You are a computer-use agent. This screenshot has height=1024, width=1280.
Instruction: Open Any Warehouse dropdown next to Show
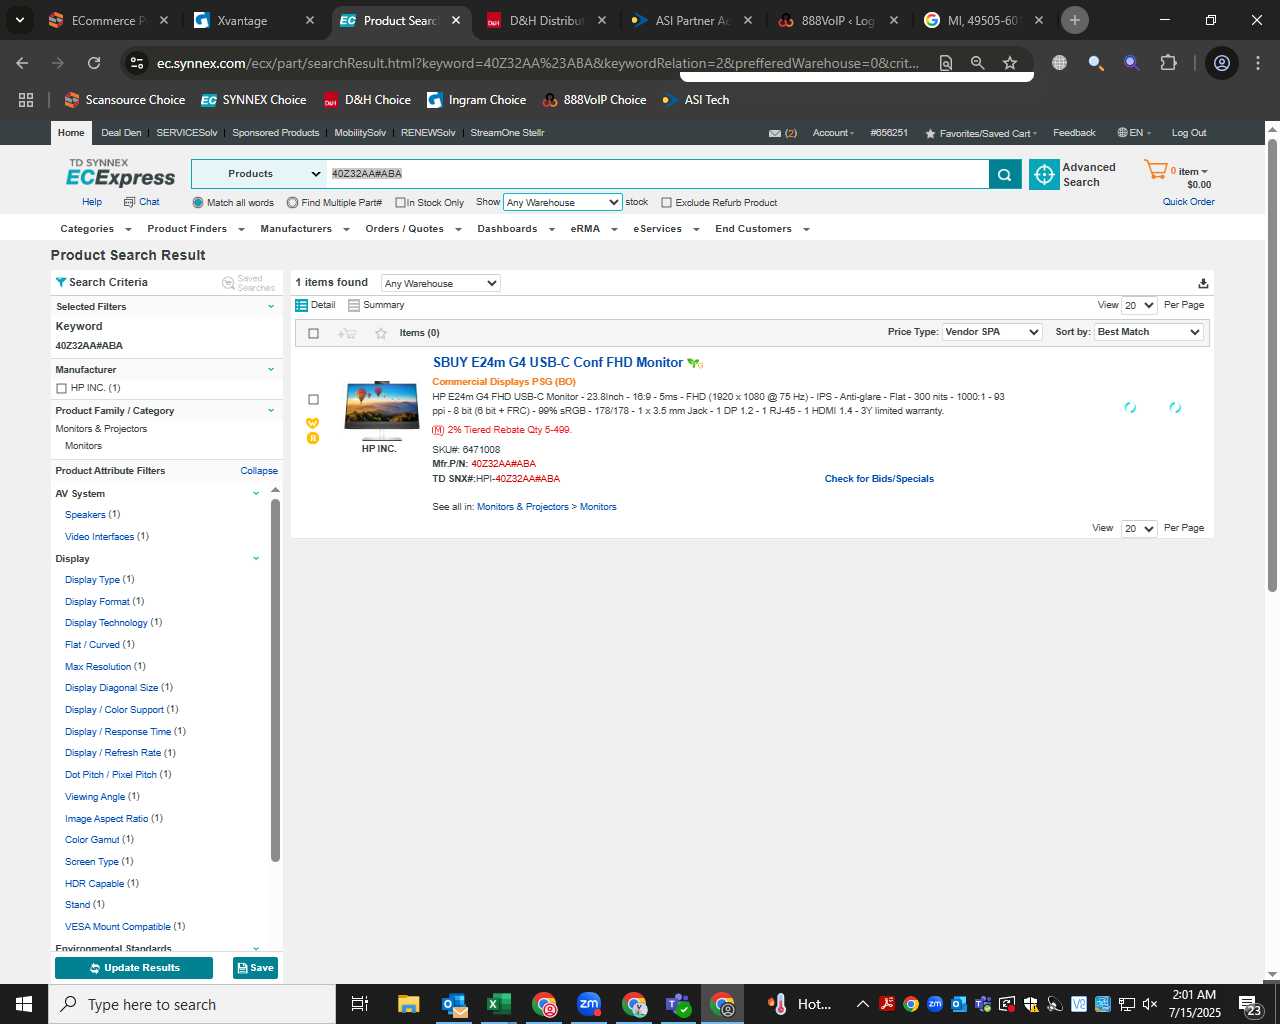coord(563,202)
